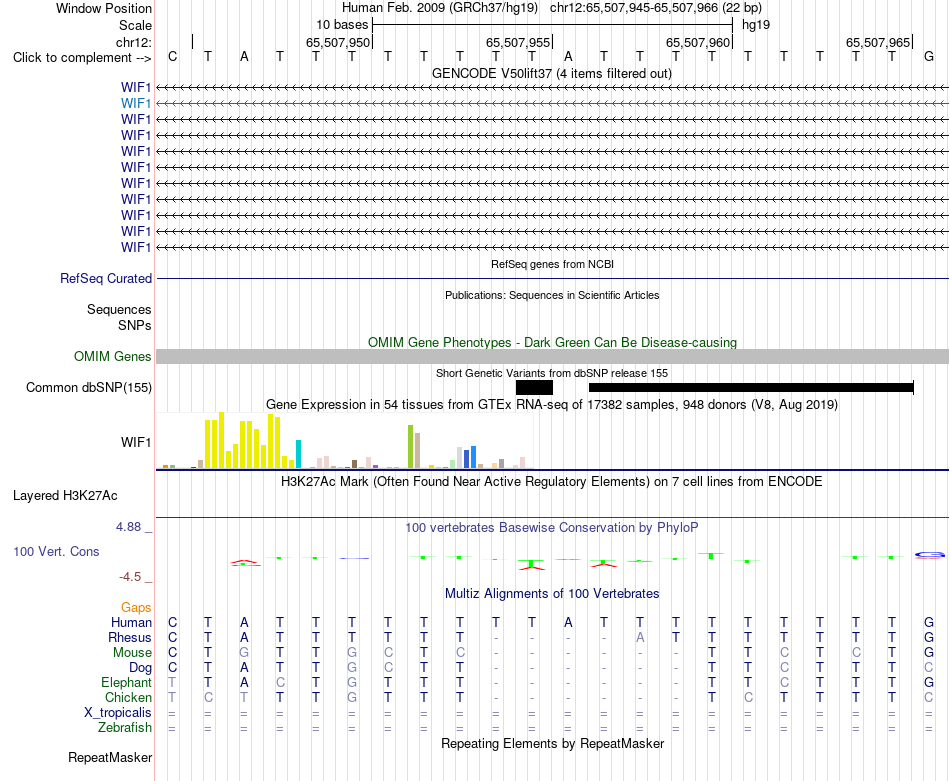The image size is (950, 781).
Task: Select the Mouse alignment row label
Action: point(132,653)
